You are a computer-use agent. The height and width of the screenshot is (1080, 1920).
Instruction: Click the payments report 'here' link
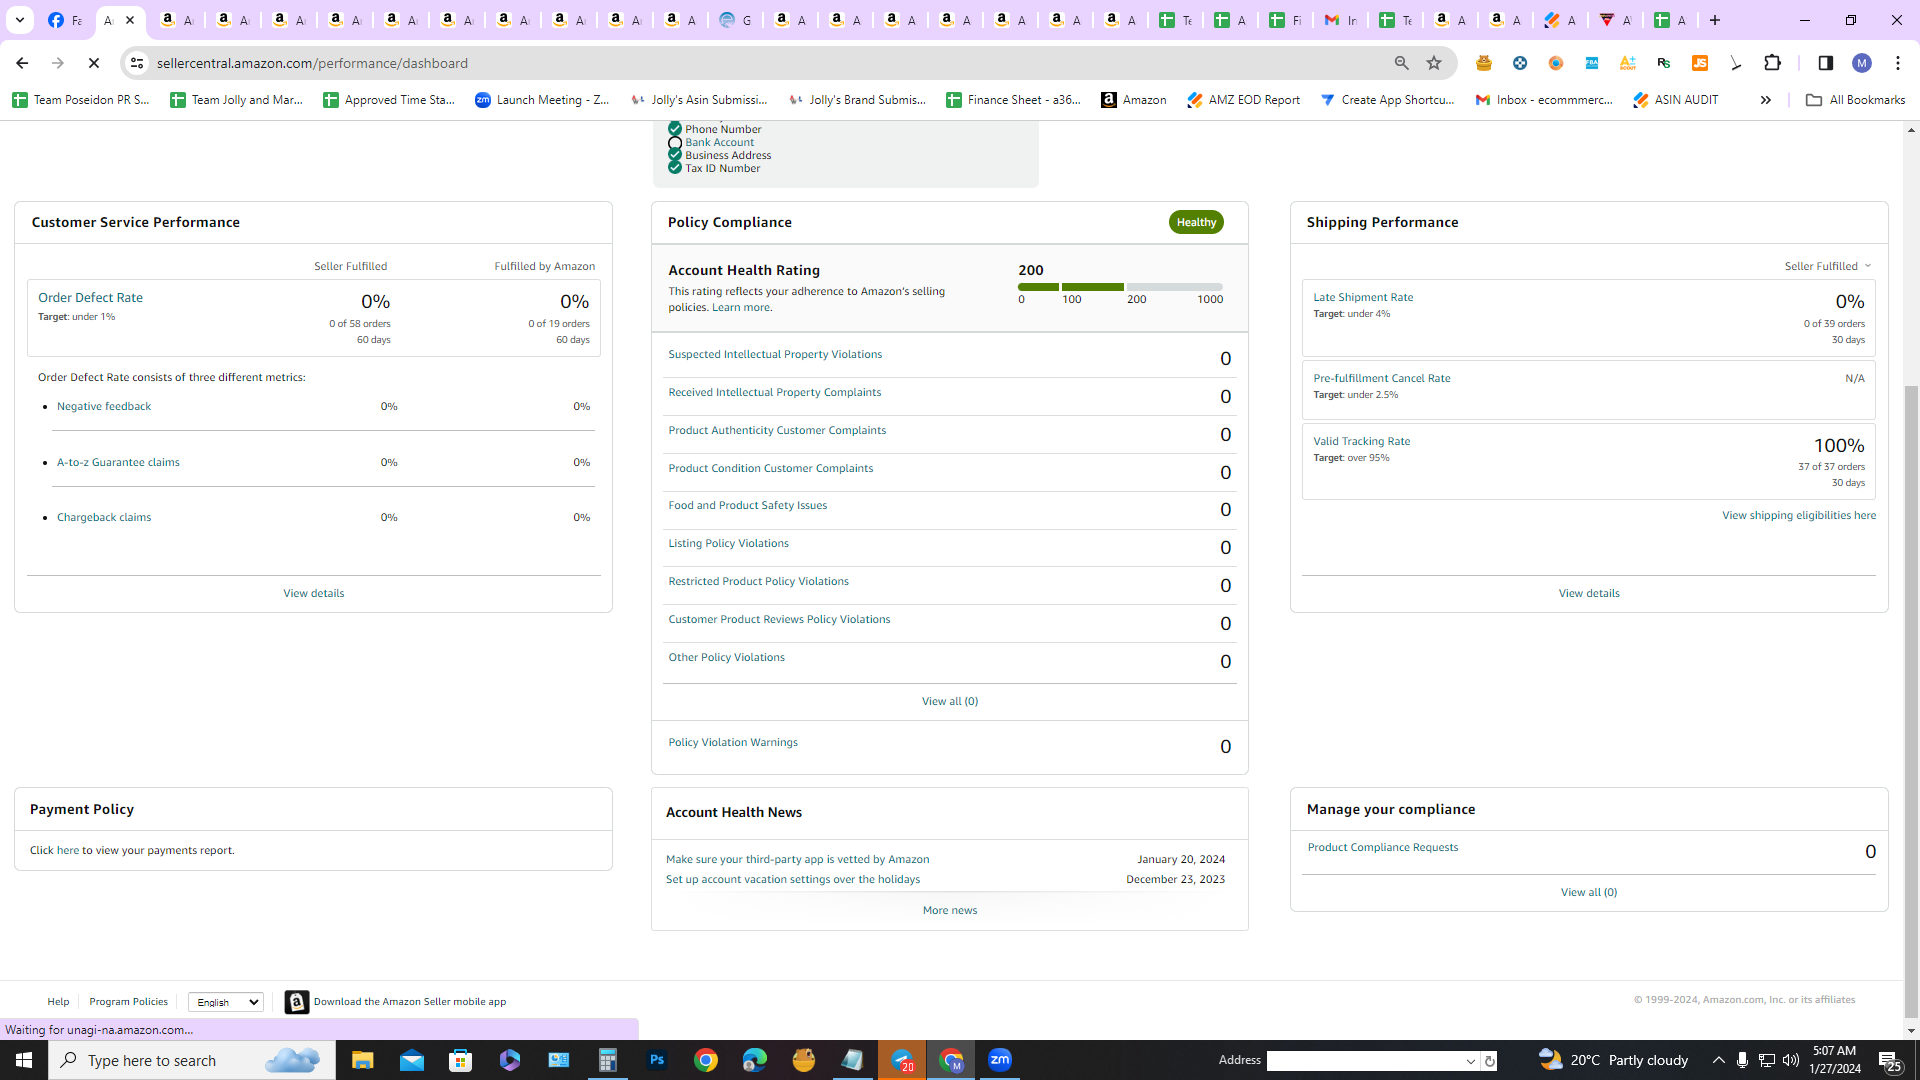[x=67, y=850]
